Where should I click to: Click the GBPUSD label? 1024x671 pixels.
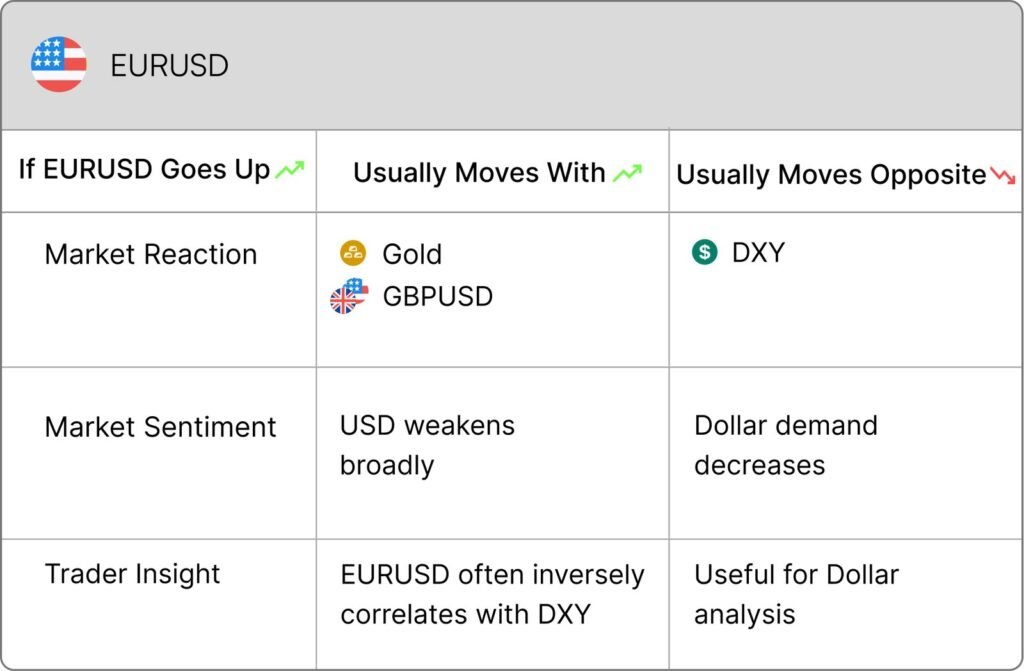(x=438, y=297)
